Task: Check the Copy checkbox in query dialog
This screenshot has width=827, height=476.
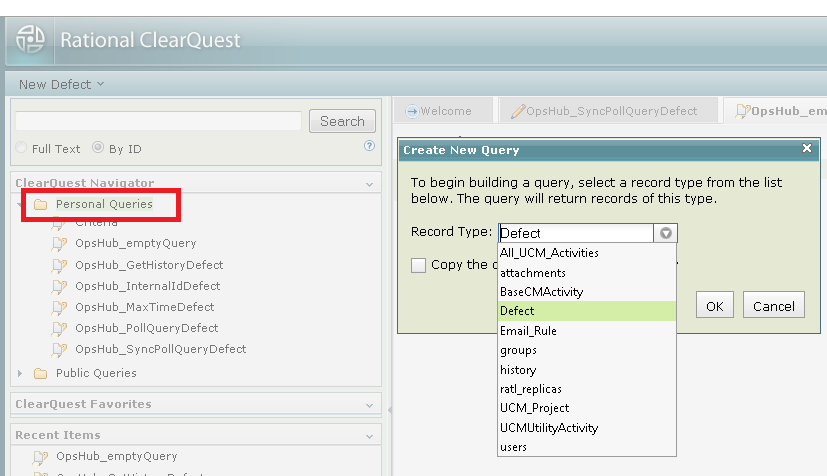Action: click(x=419, y=265)
